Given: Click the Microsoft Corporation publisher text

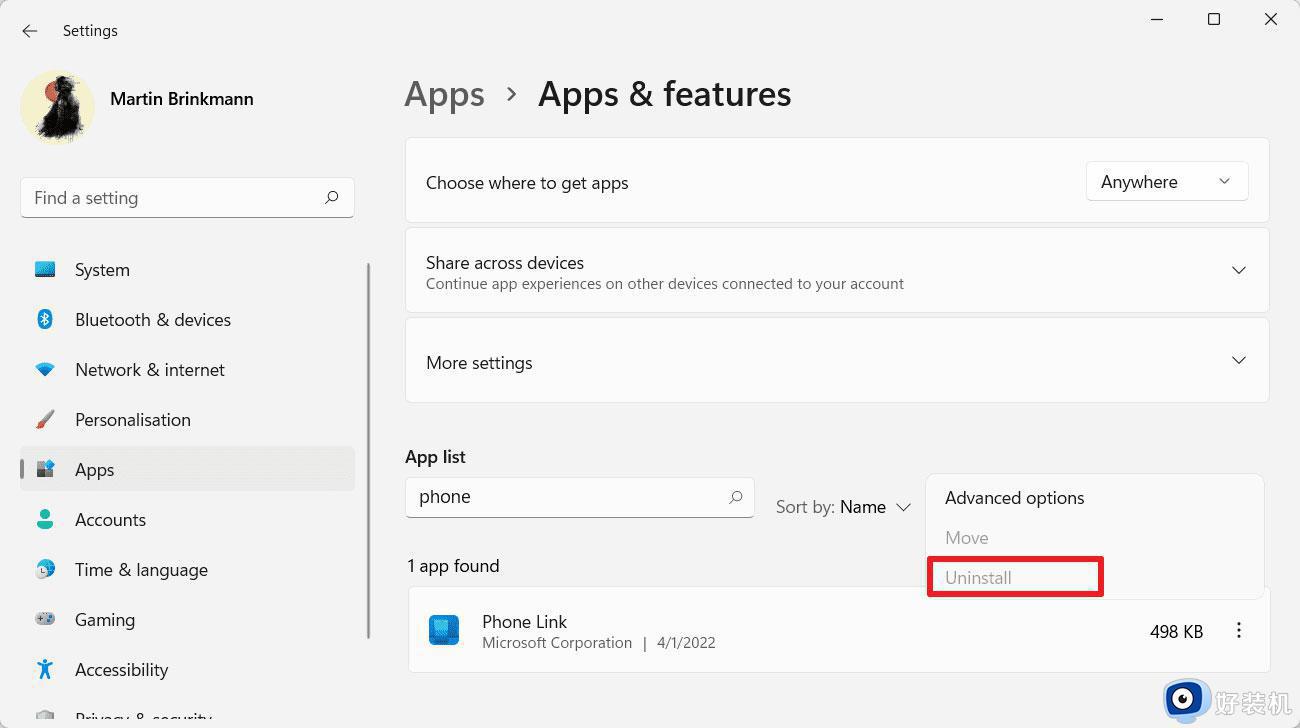Looking at the screenshot, I should pos(557,643).
